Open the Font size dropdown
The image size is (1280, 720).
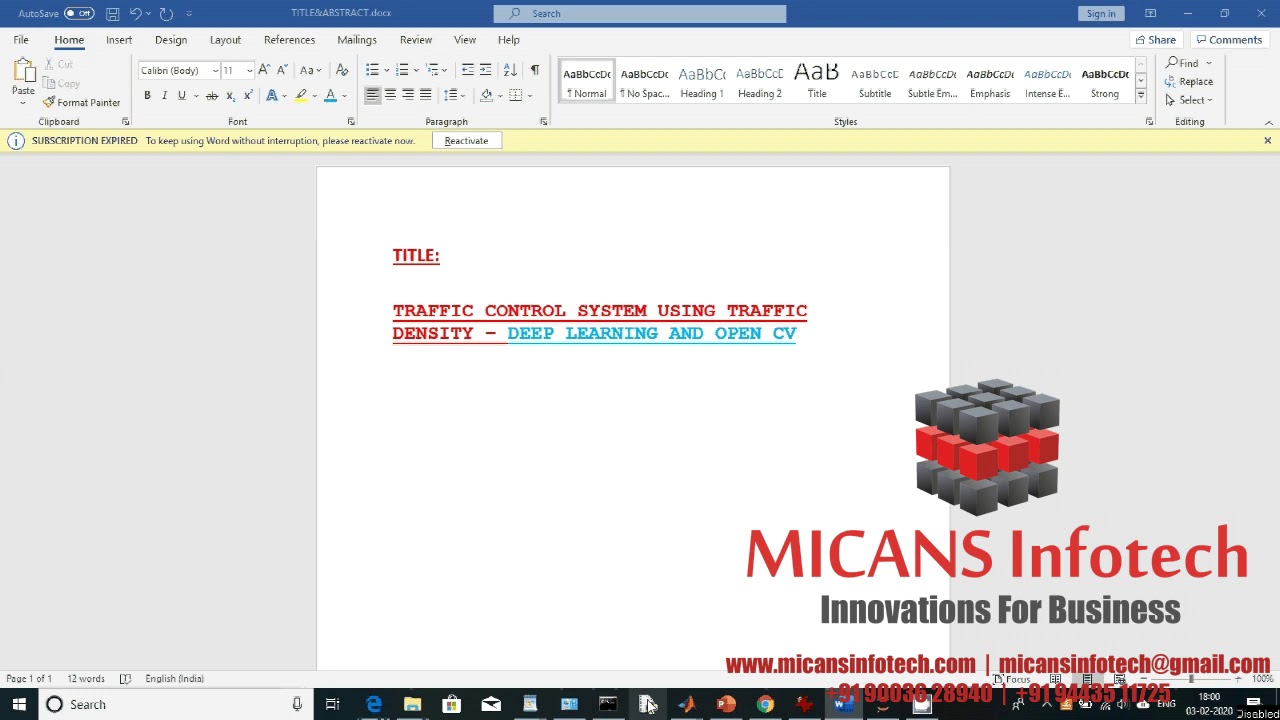(249, 71)
